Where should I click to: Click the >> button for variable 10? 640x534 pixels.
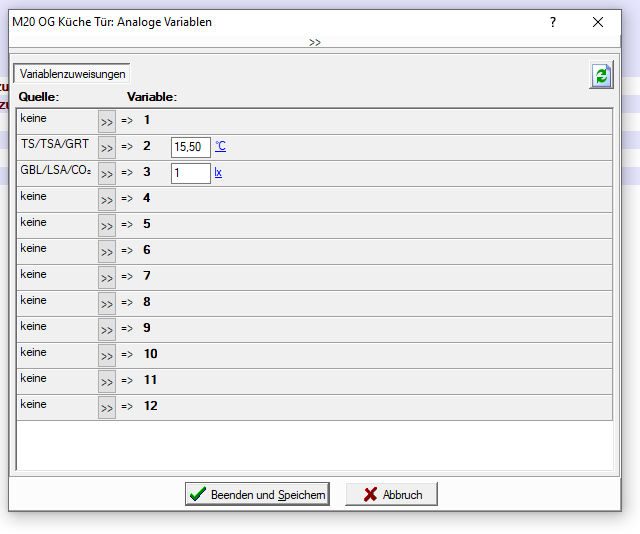click(107, 355)
